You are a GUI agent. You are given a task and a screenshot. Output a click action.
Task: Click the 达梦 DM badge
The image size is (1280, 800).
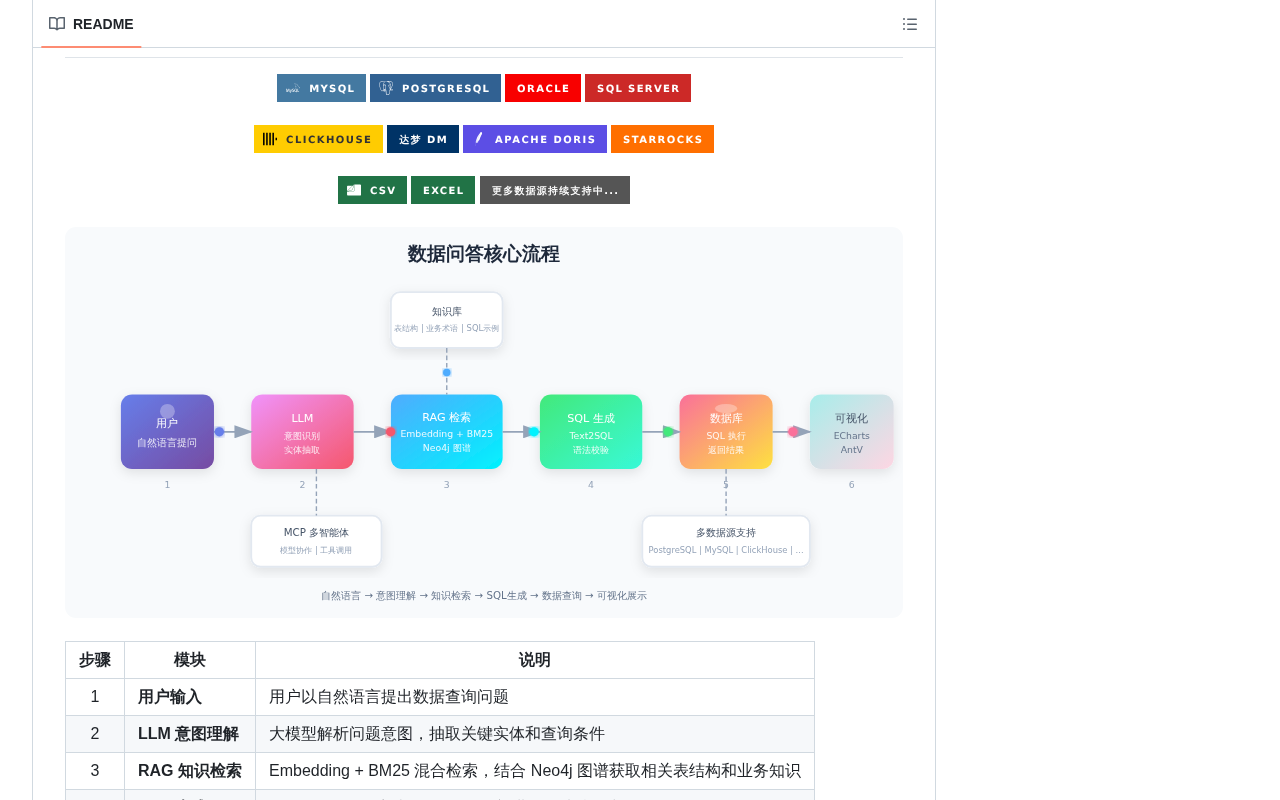pyautogui.click(x=423, y=139)
